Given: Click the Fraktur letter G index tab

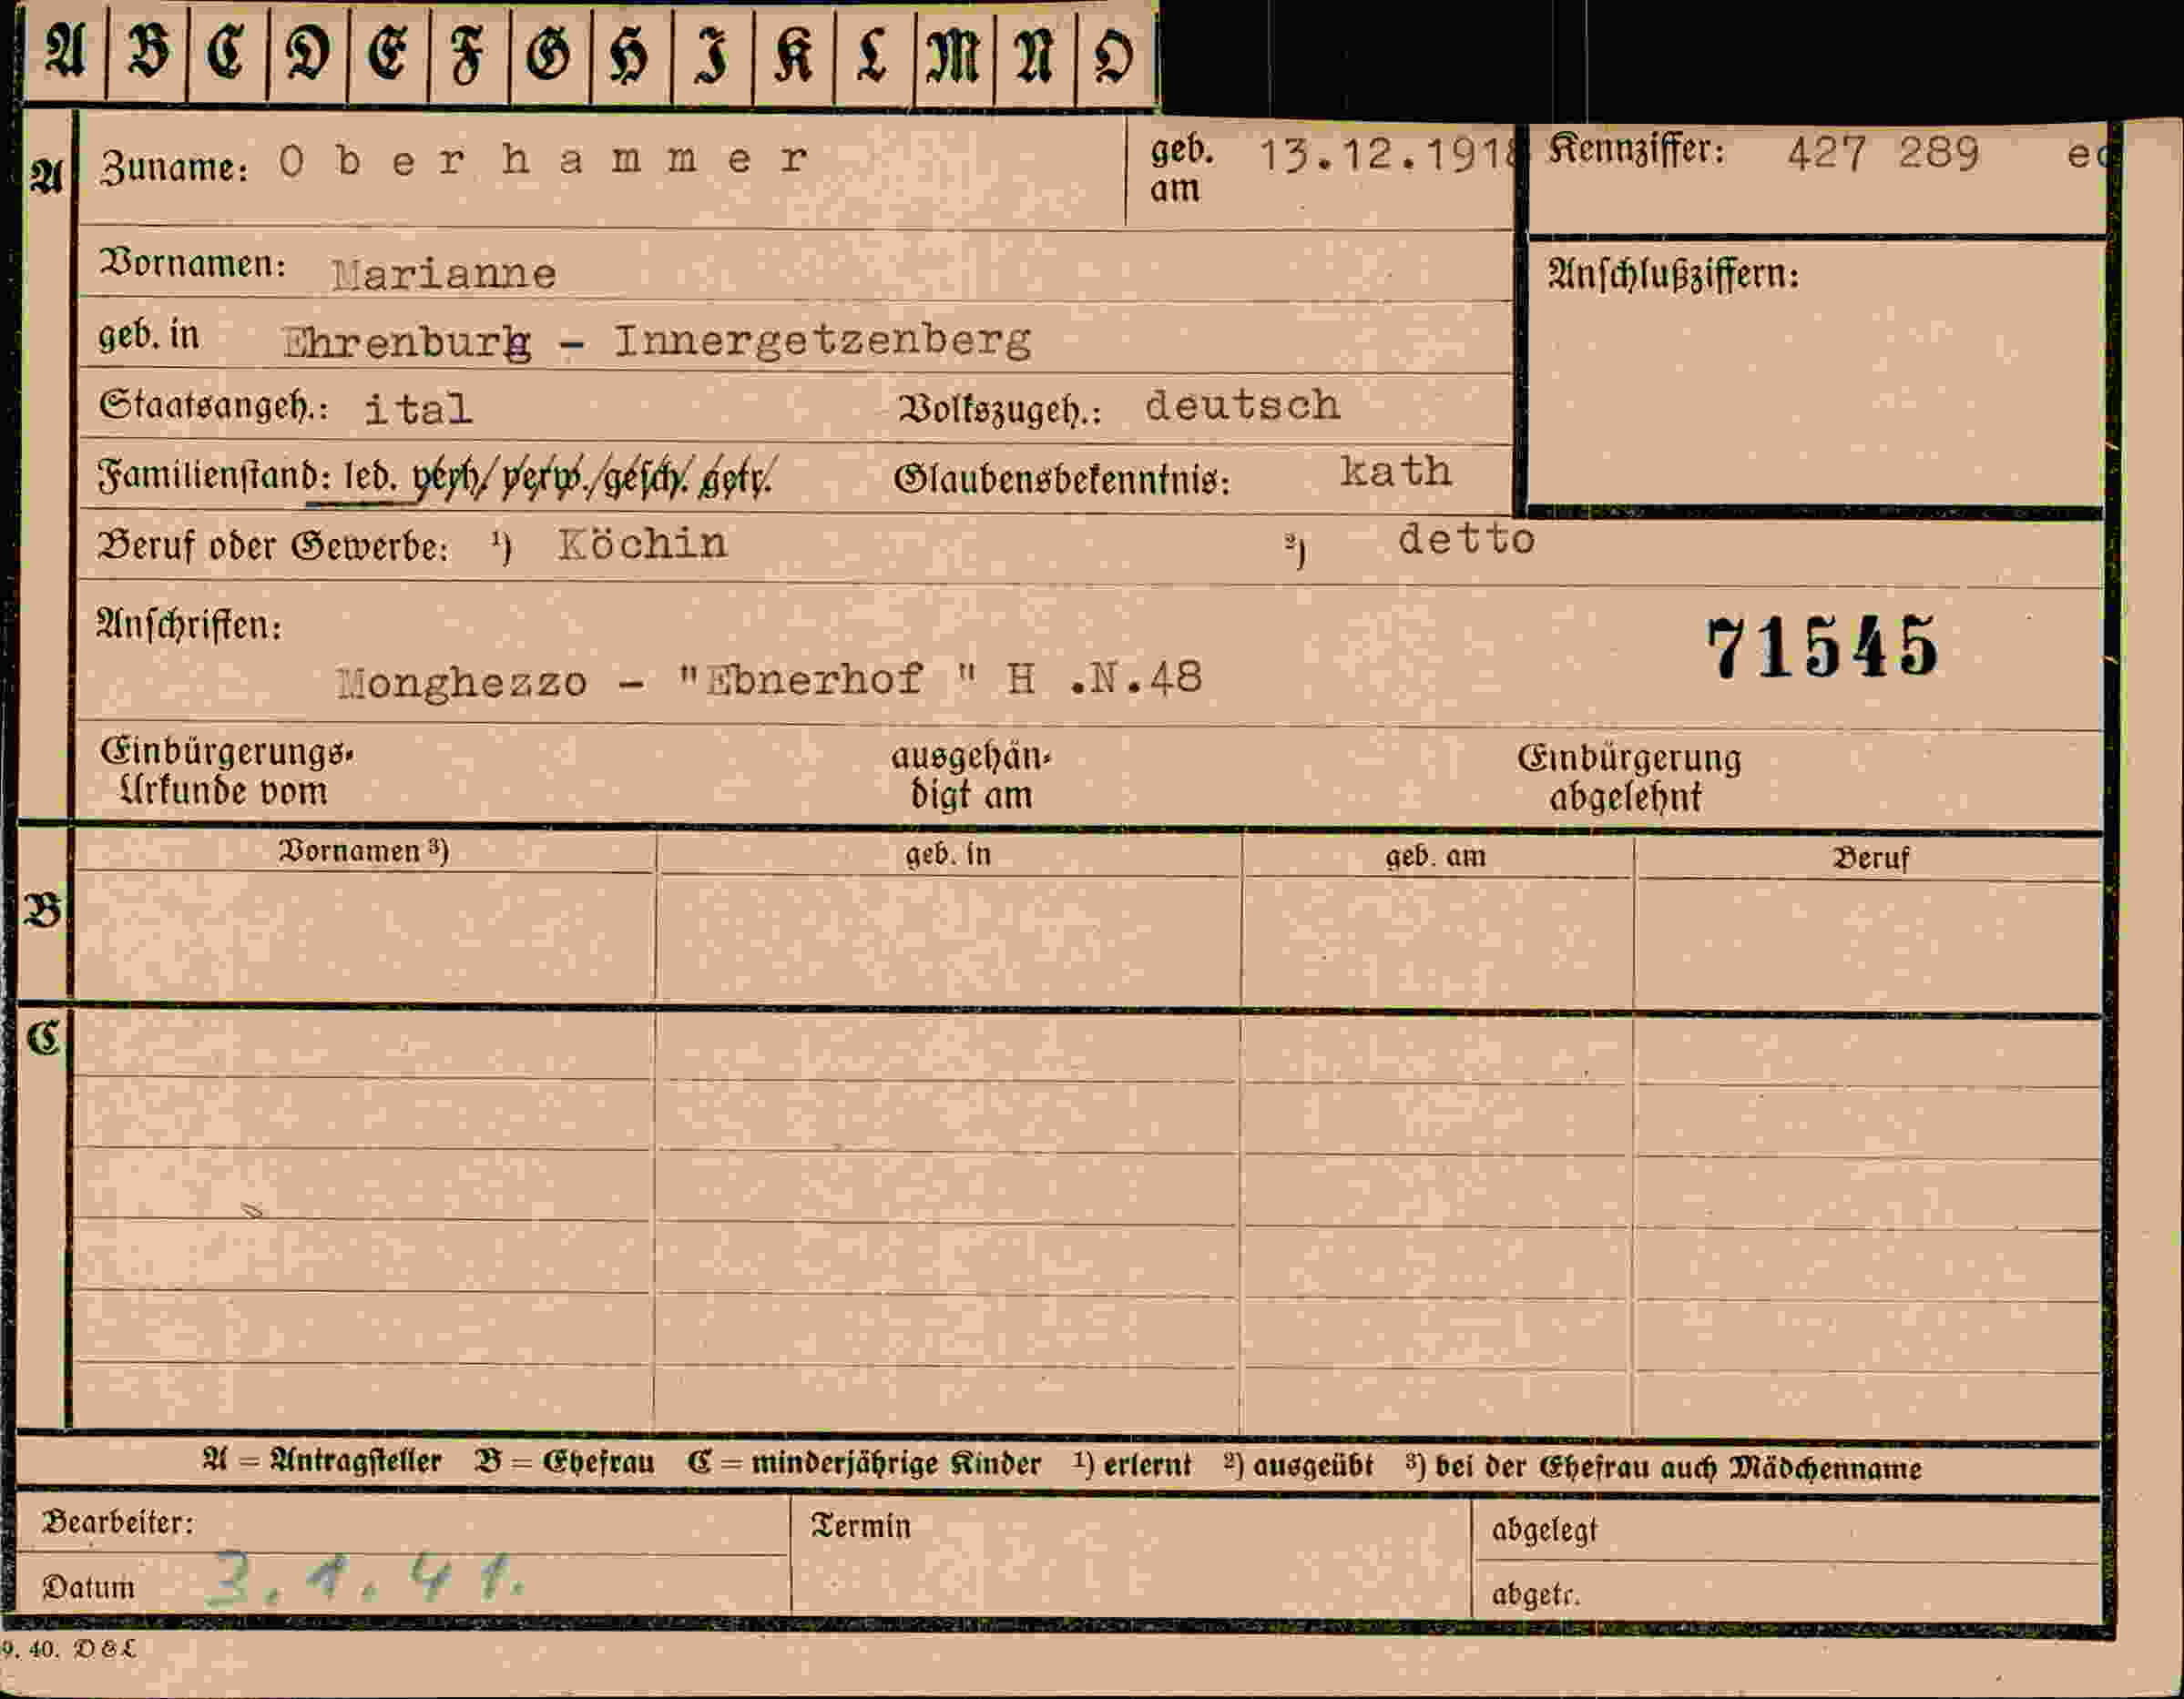Looking at the screenshot, I should 549,52.
